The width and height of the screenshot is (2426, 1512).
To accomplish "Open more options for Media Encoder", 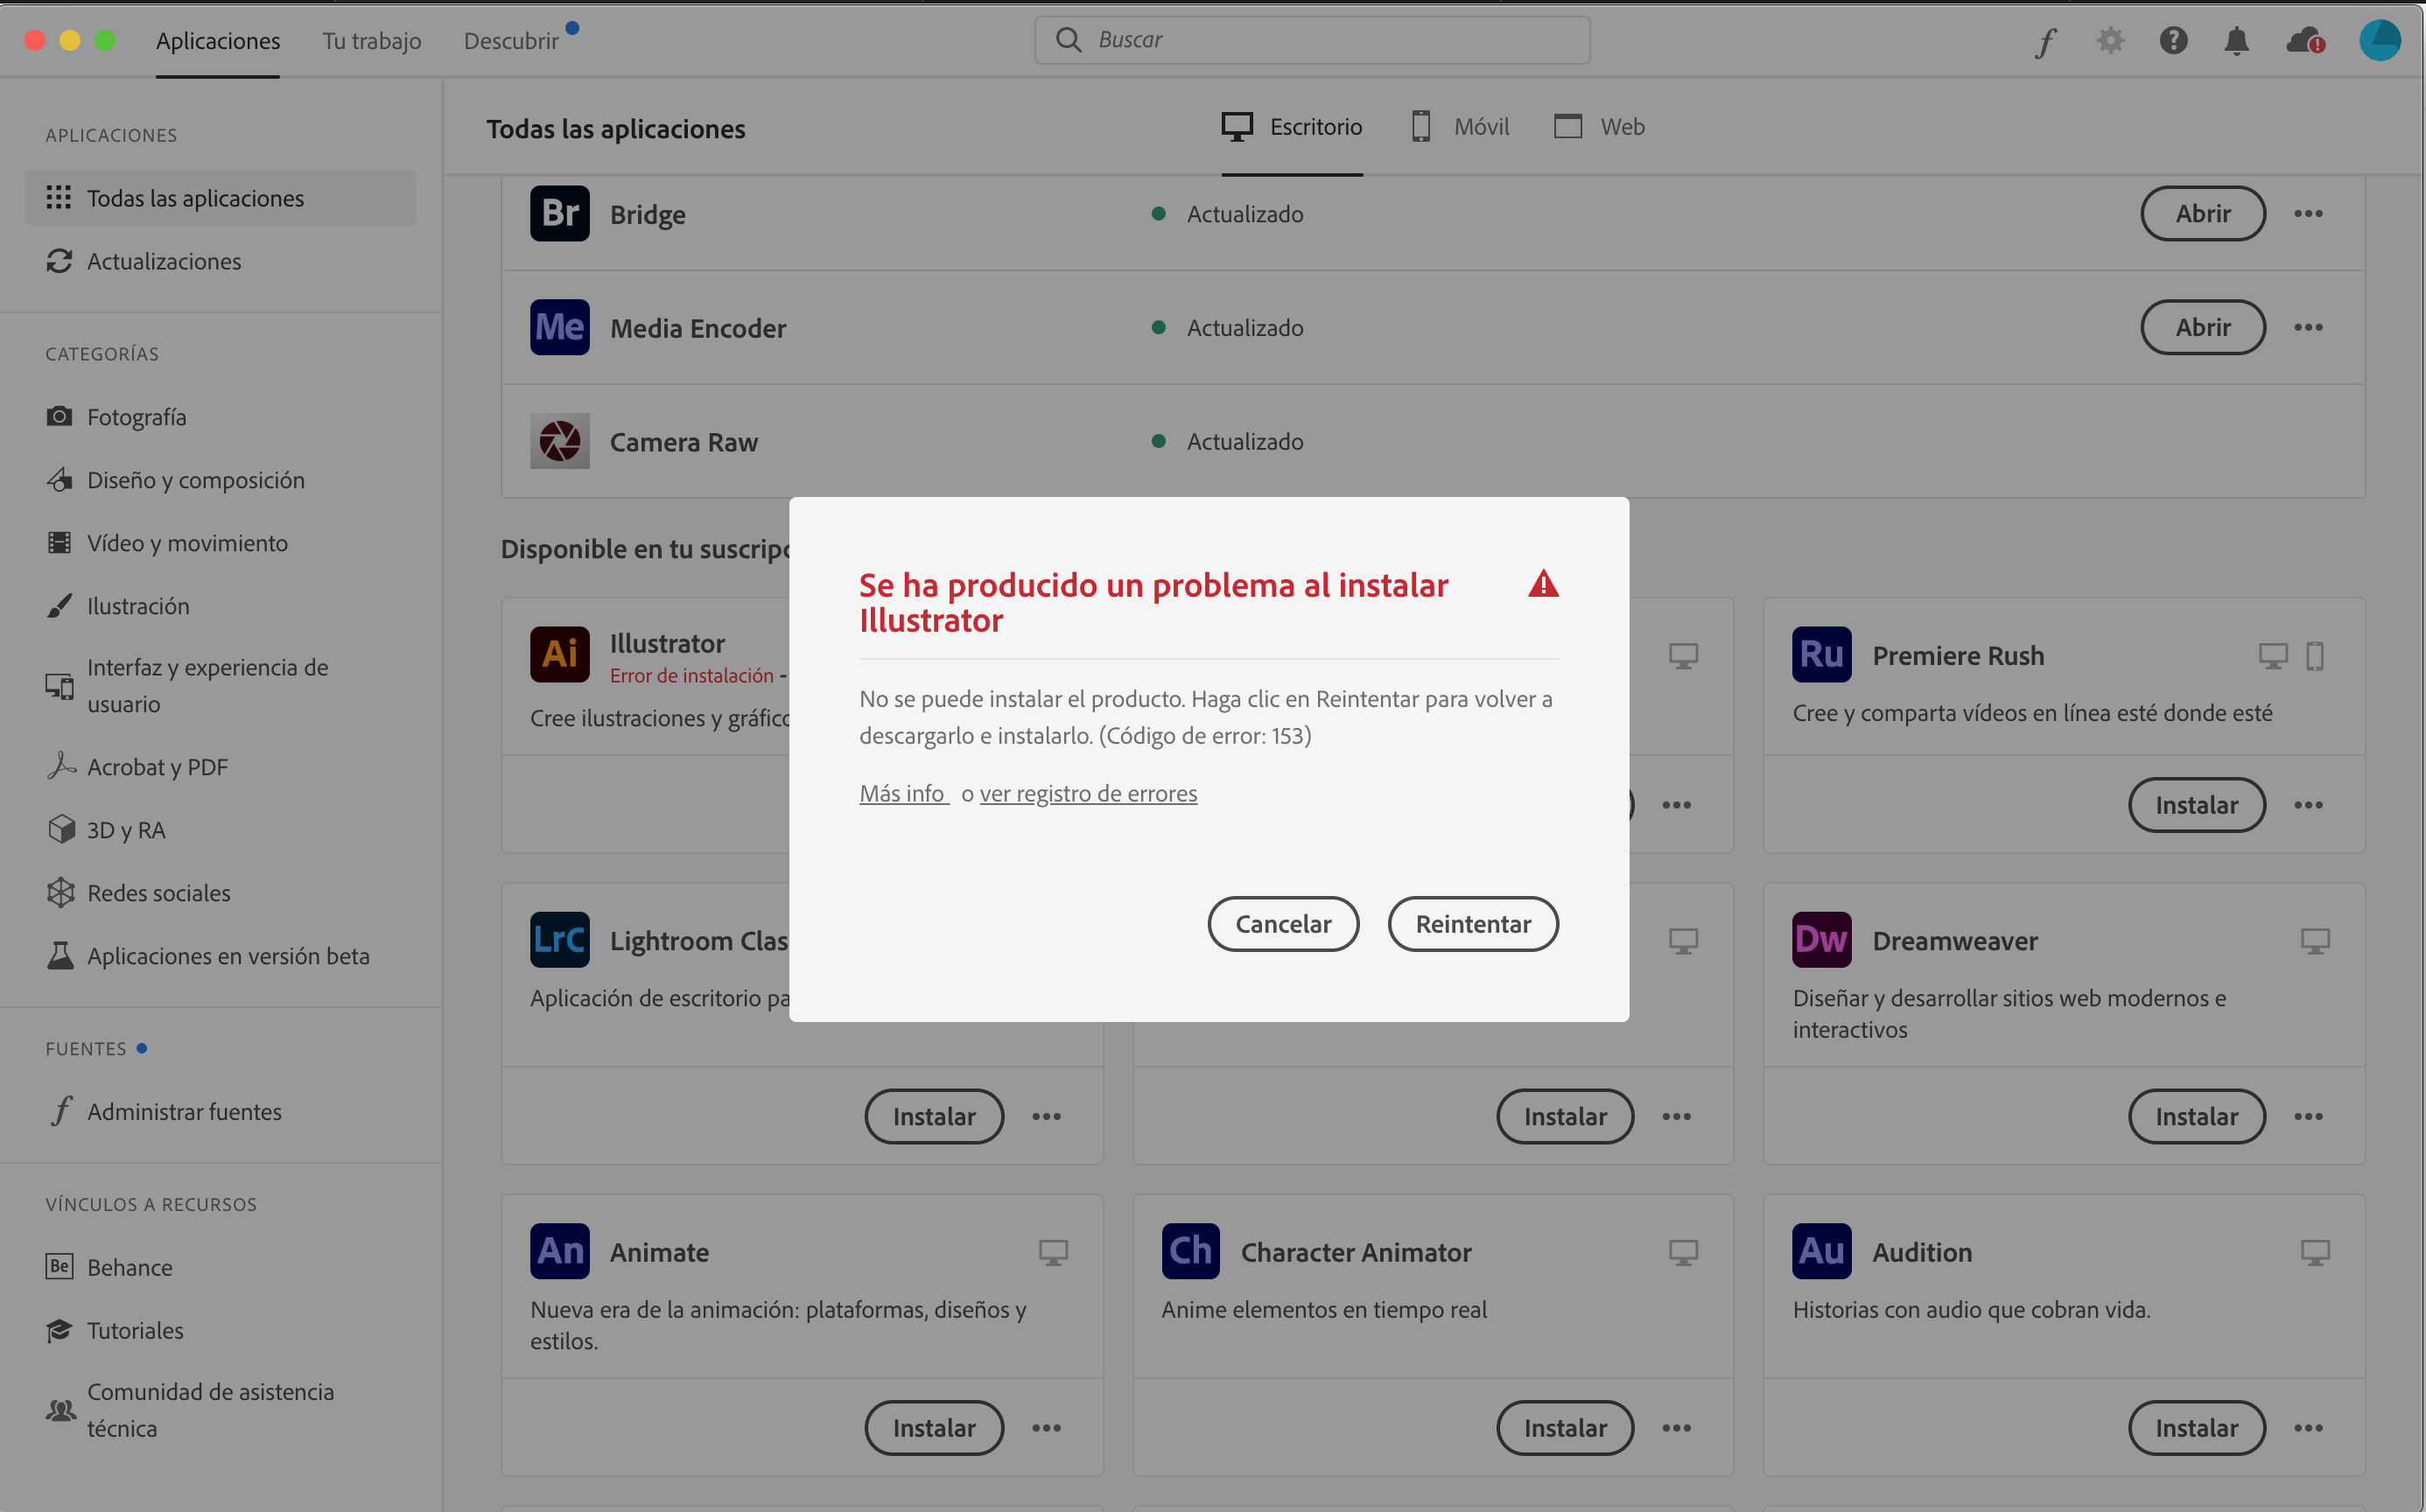I will point(2310,327).
